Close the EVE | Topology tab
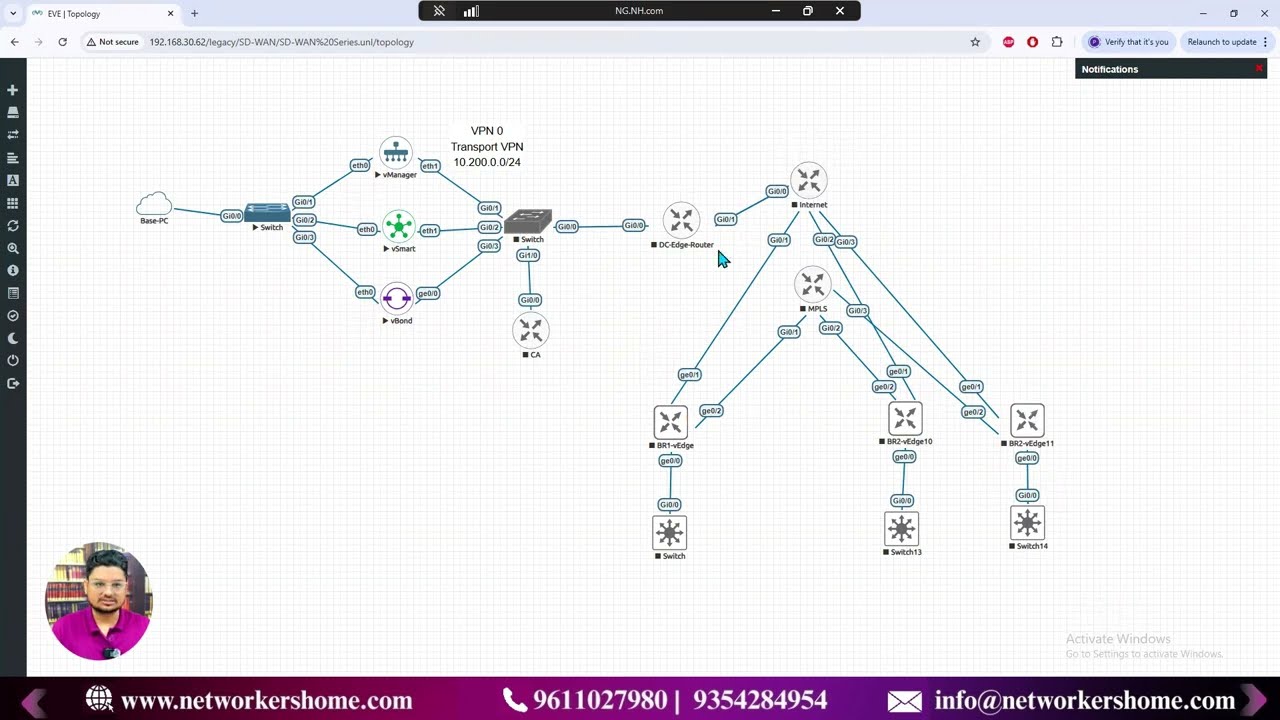Screen dimensions: 1280x720 click(170, 14)
